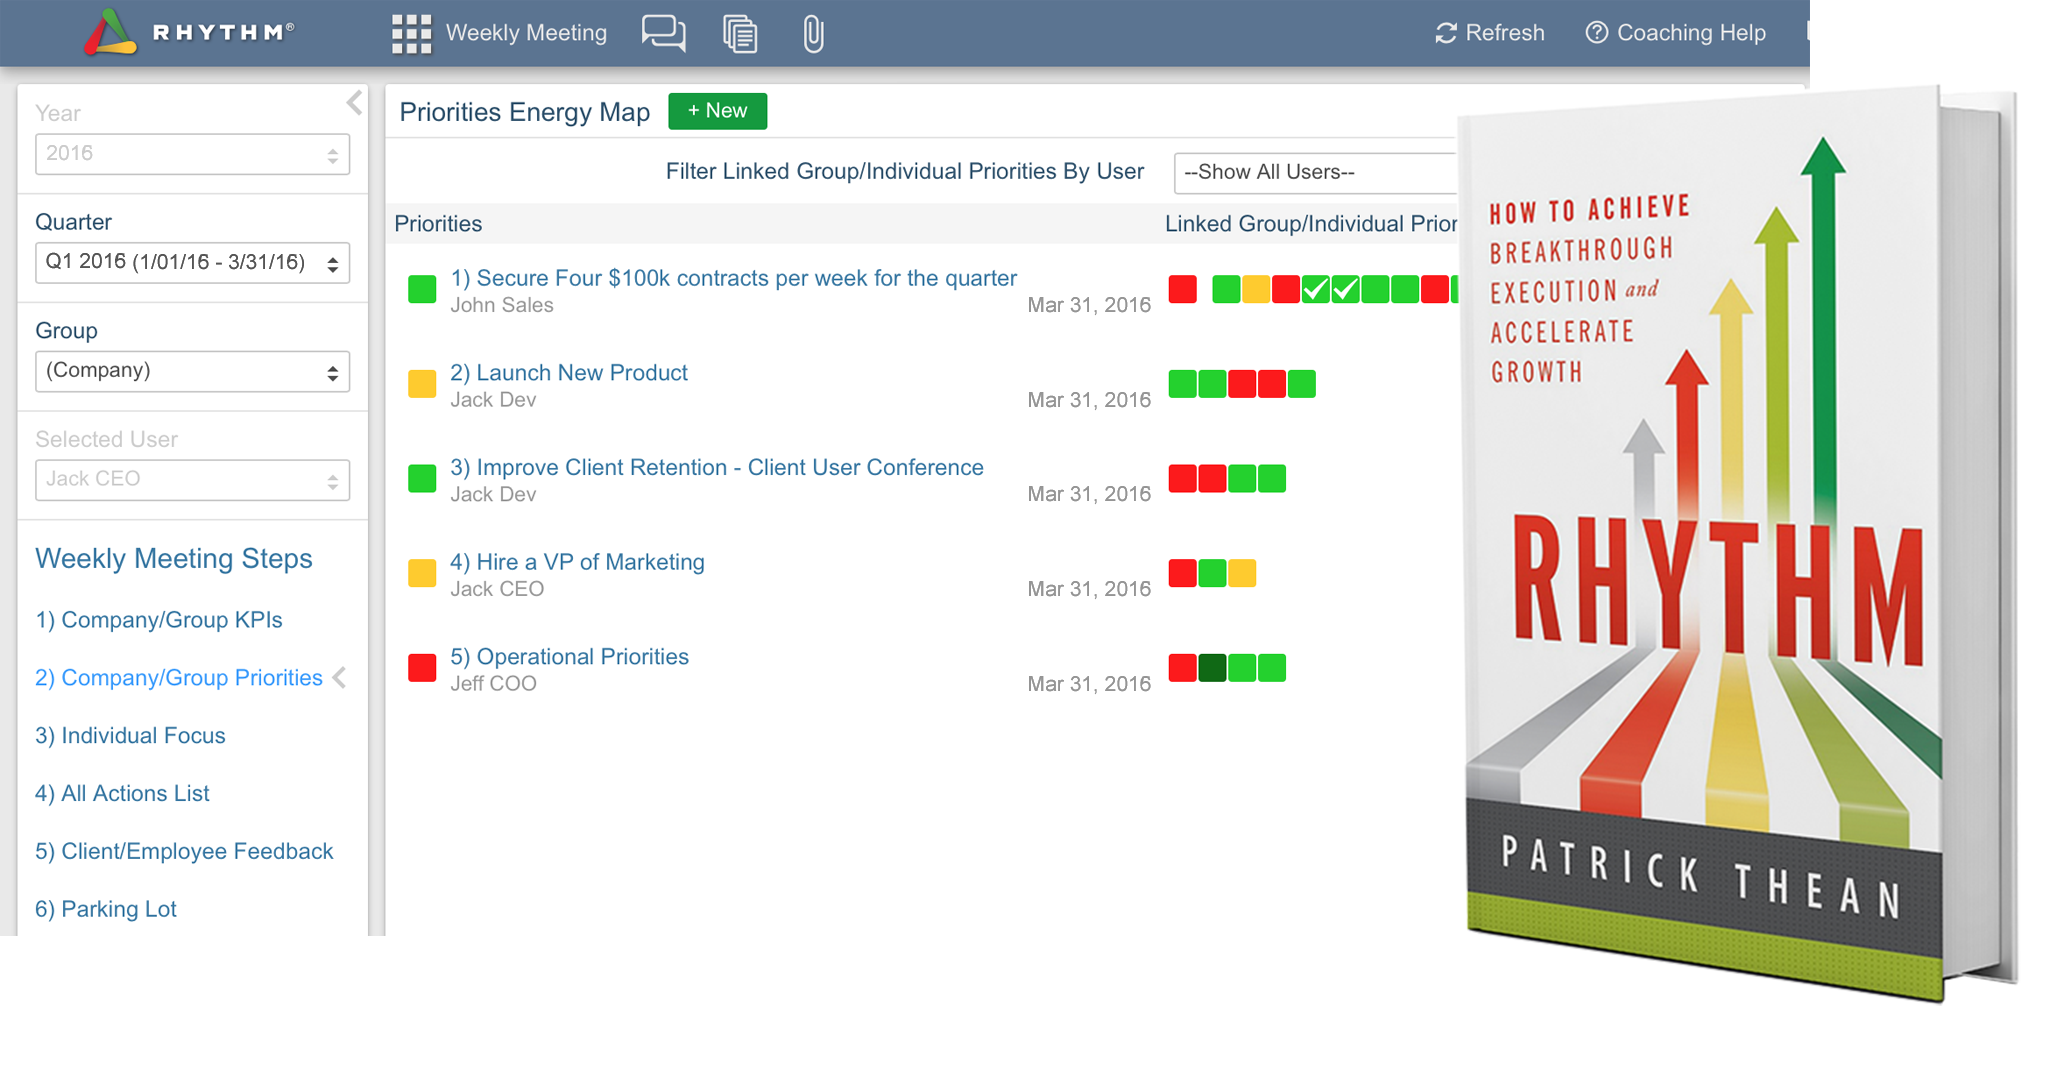This screenshot has width=2066, height=1068.
Task: Click green status swatch of Secure Four contracts
Action: (x=422, y=290)
